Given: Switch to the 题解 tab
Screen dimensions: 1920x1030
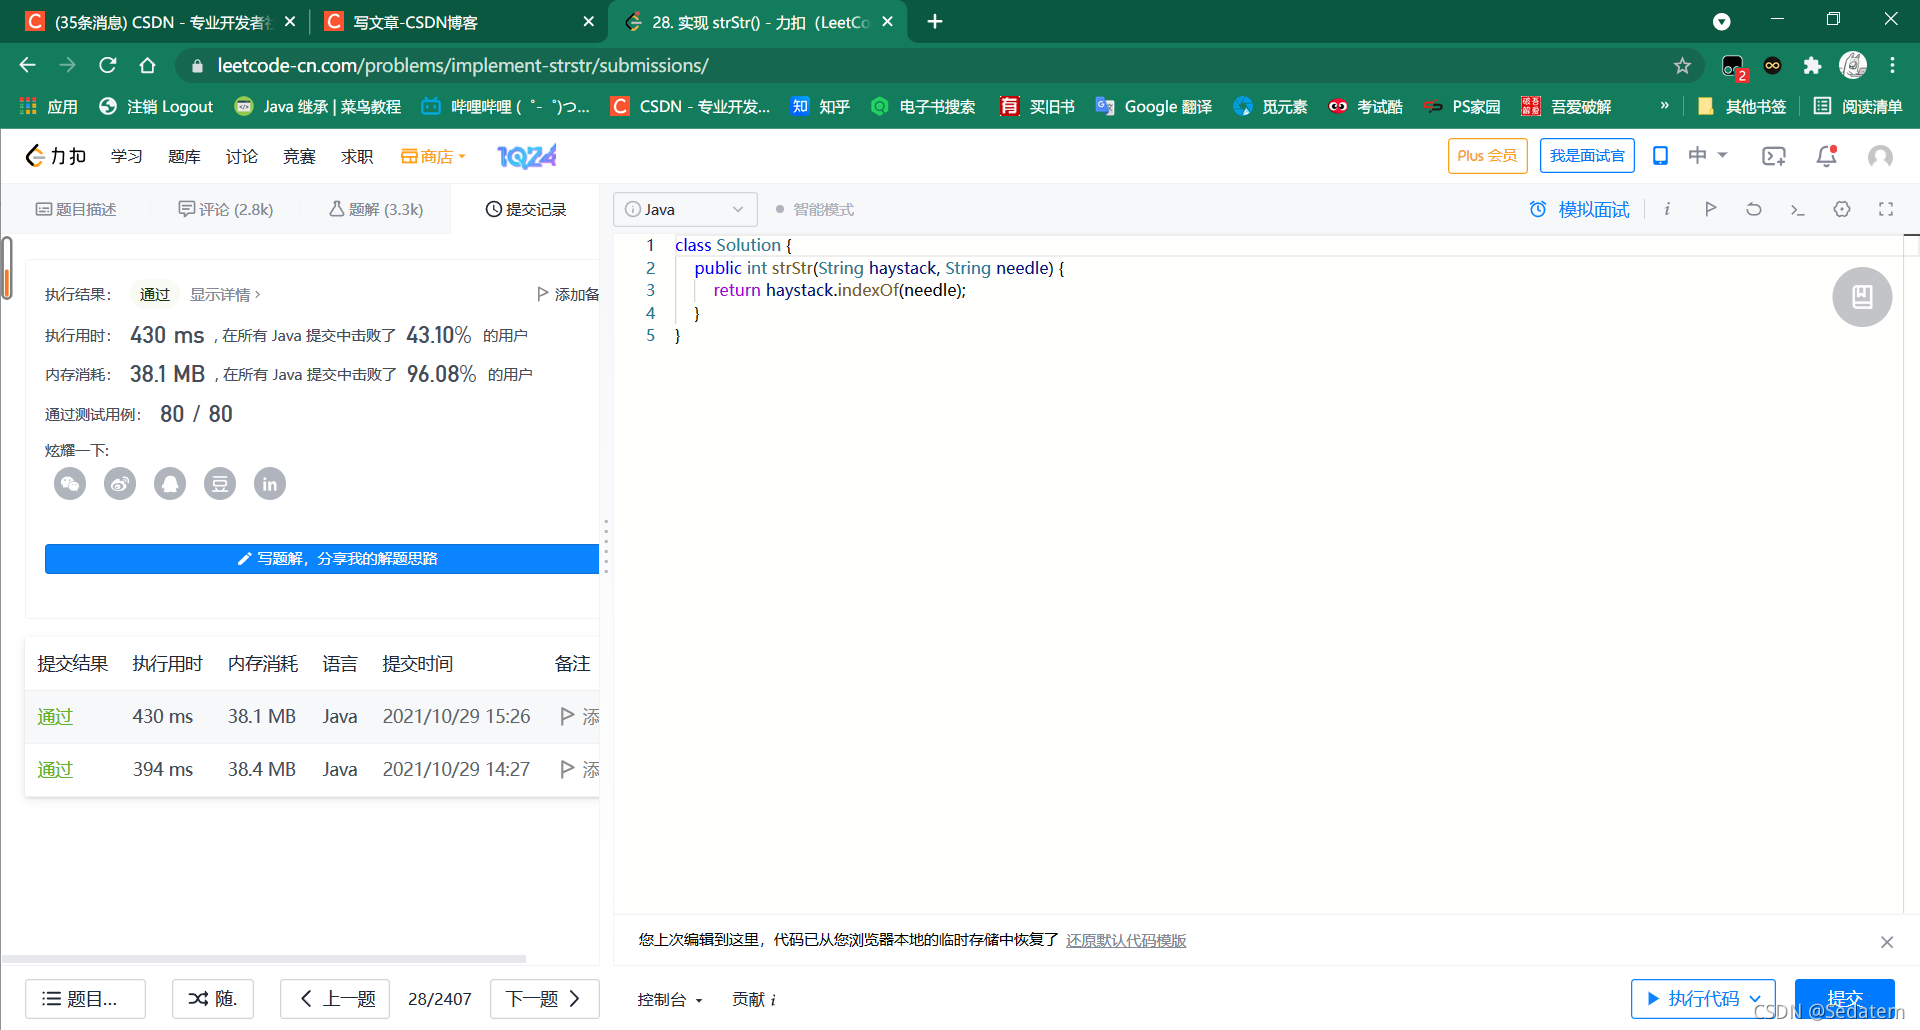Looking at the screenshot, I should pyautogui.click(x=375, y=209).
